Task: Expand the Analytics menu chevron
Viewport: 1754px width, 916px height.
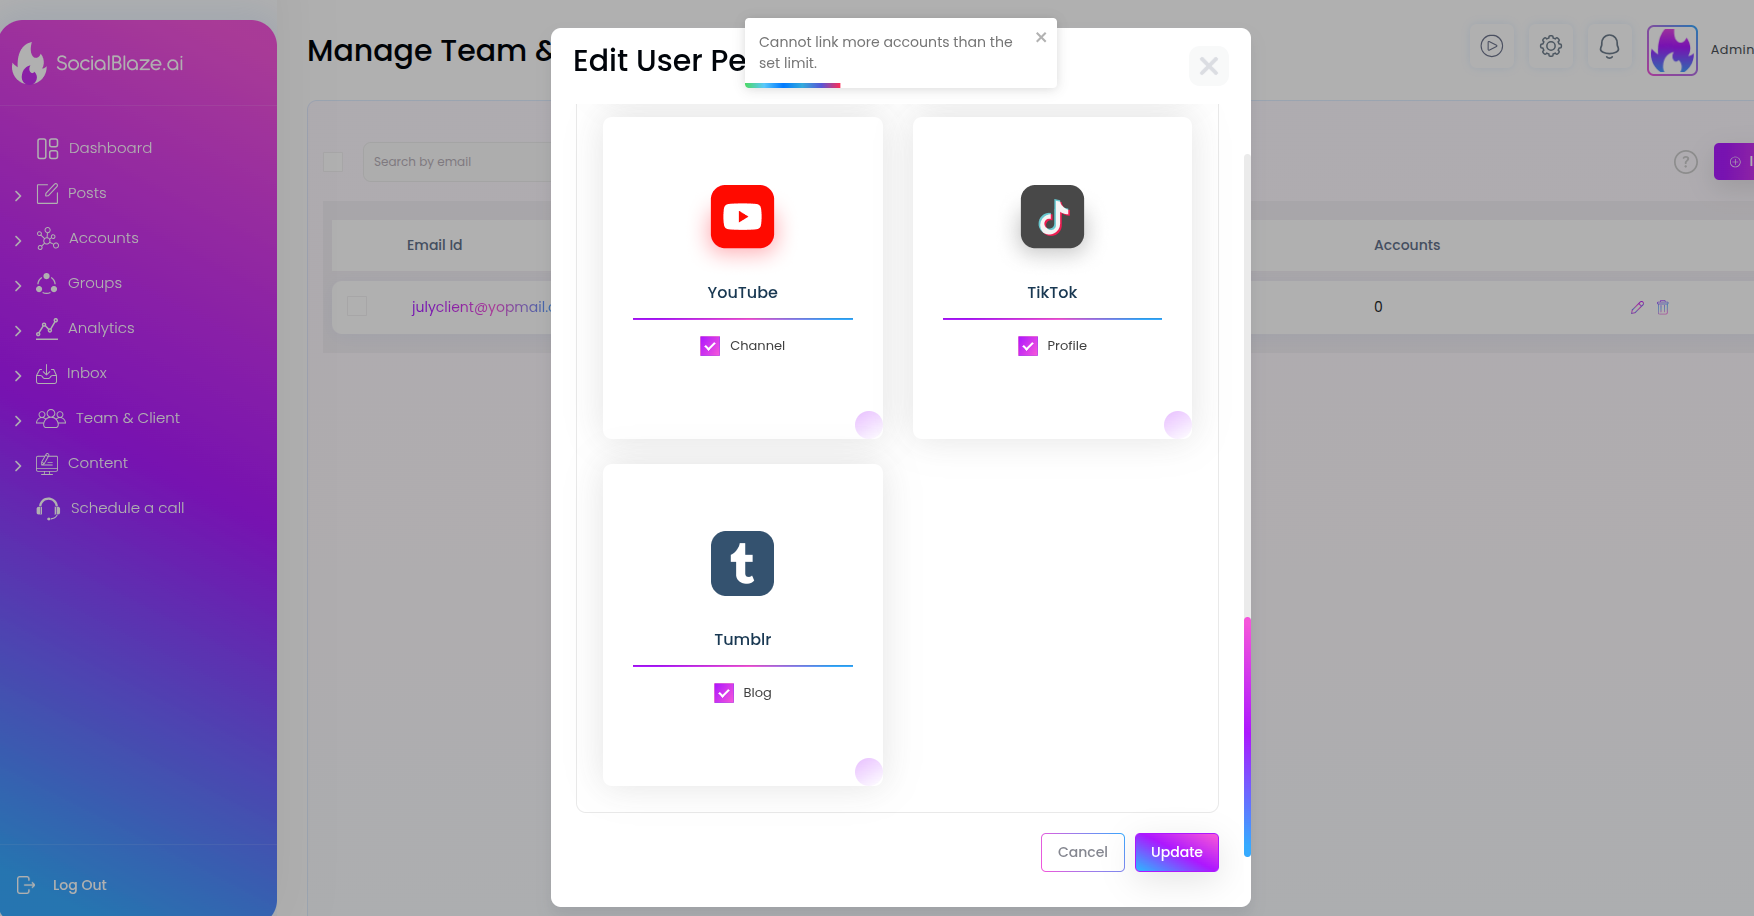Action: point(18,330)
